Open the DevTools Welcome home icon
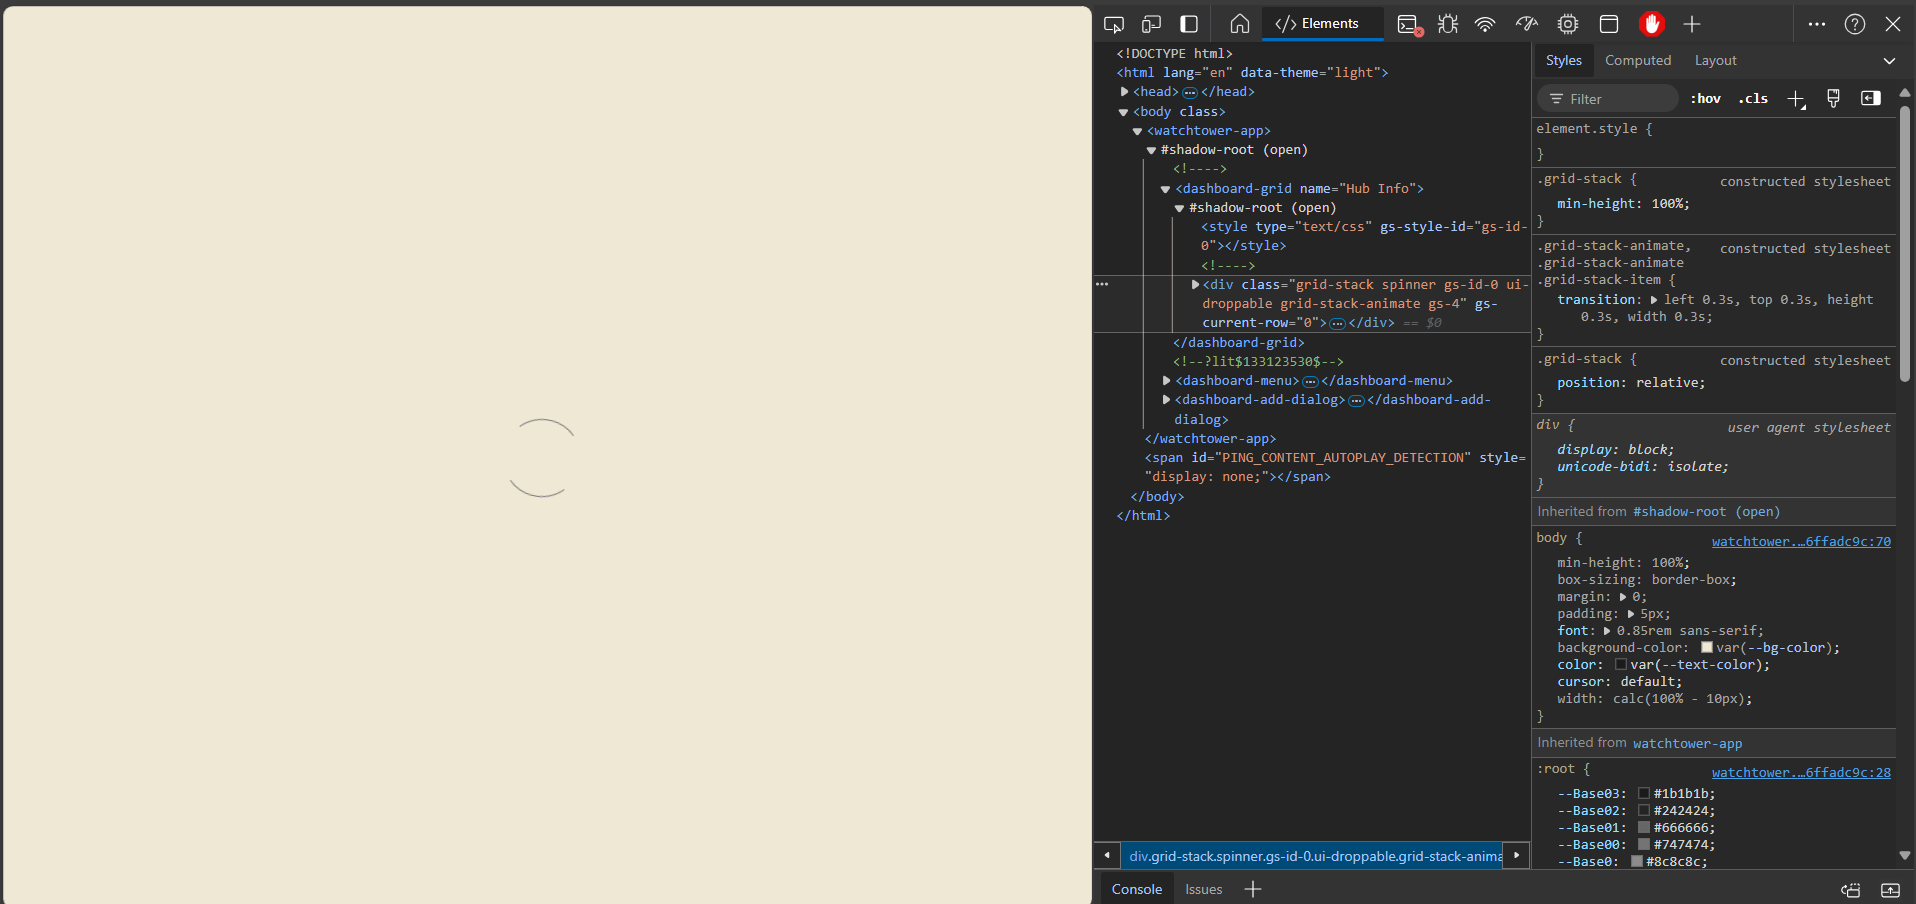 tap(1240, 24)
